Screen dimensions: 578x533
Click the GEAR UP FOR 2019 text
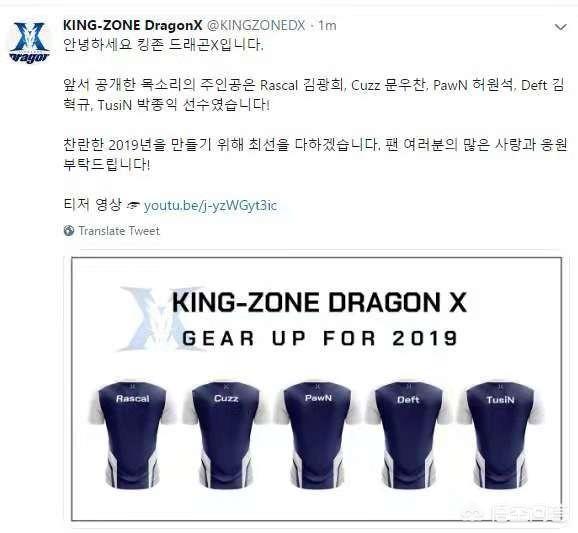coord(320,338)
